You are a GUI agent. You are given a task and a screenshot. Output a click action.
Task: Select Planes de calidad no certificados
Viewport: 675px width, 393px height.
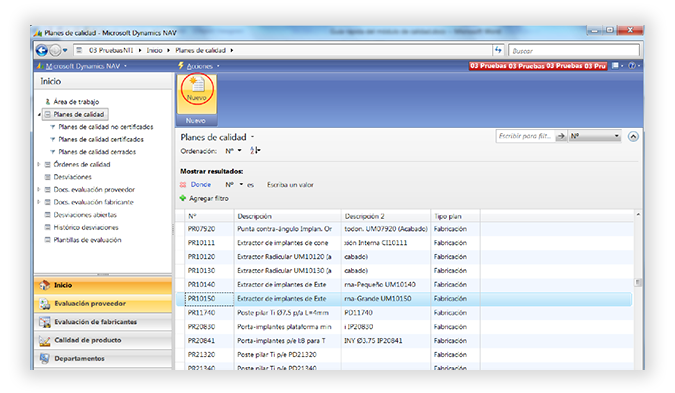[105, 127]
